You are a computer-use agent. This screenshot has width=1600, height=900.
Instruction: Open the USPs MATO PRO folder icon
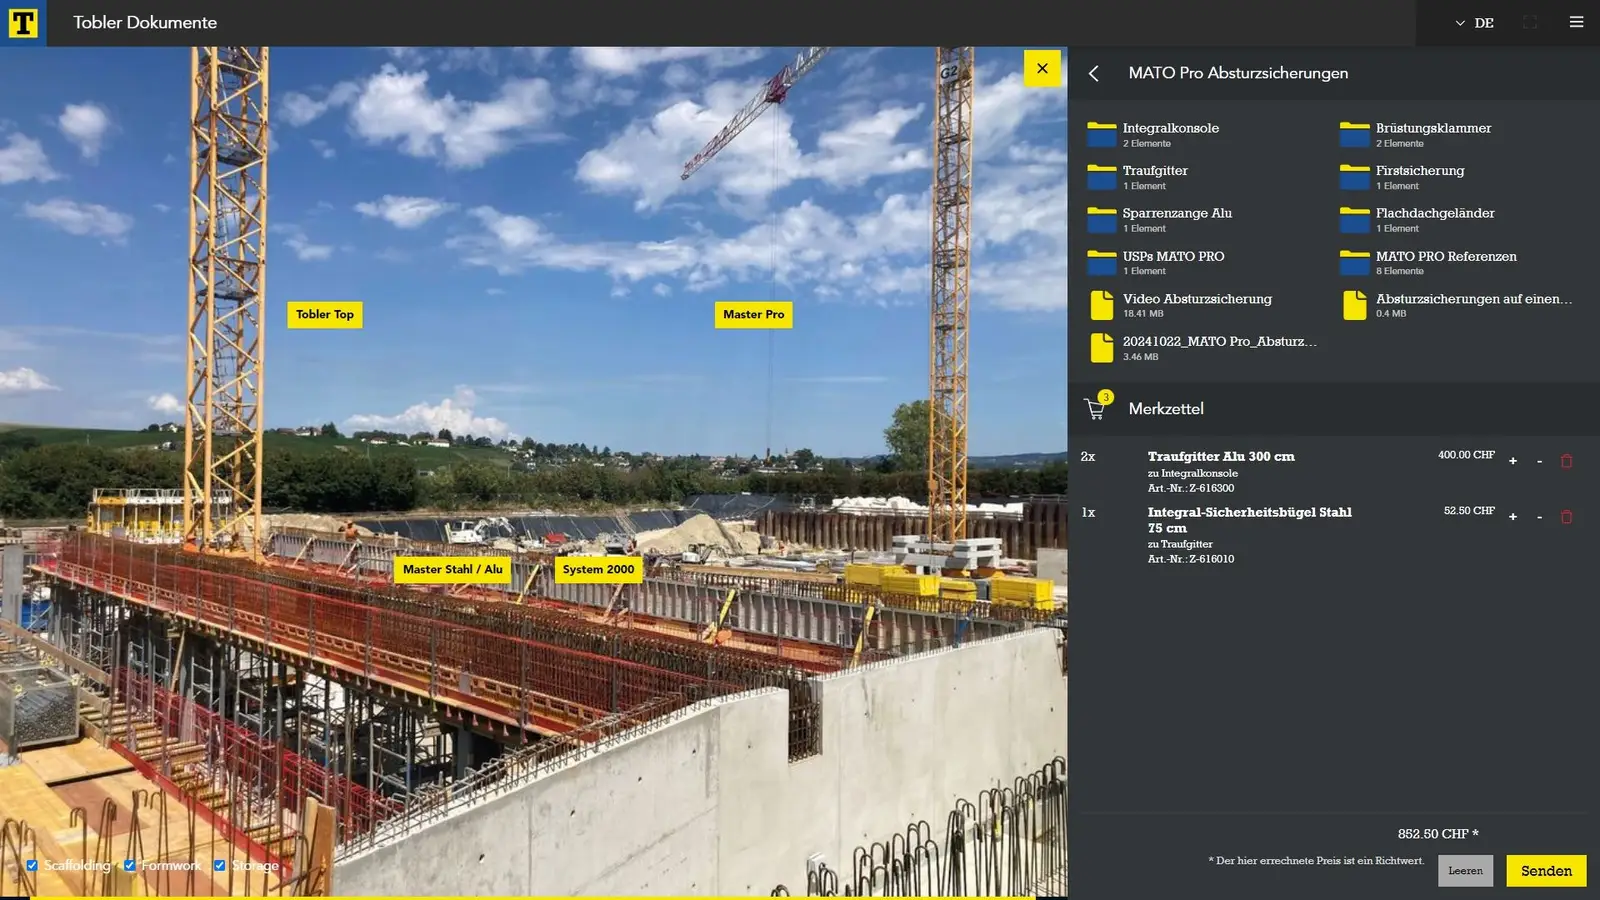(x=1101, y=262)
